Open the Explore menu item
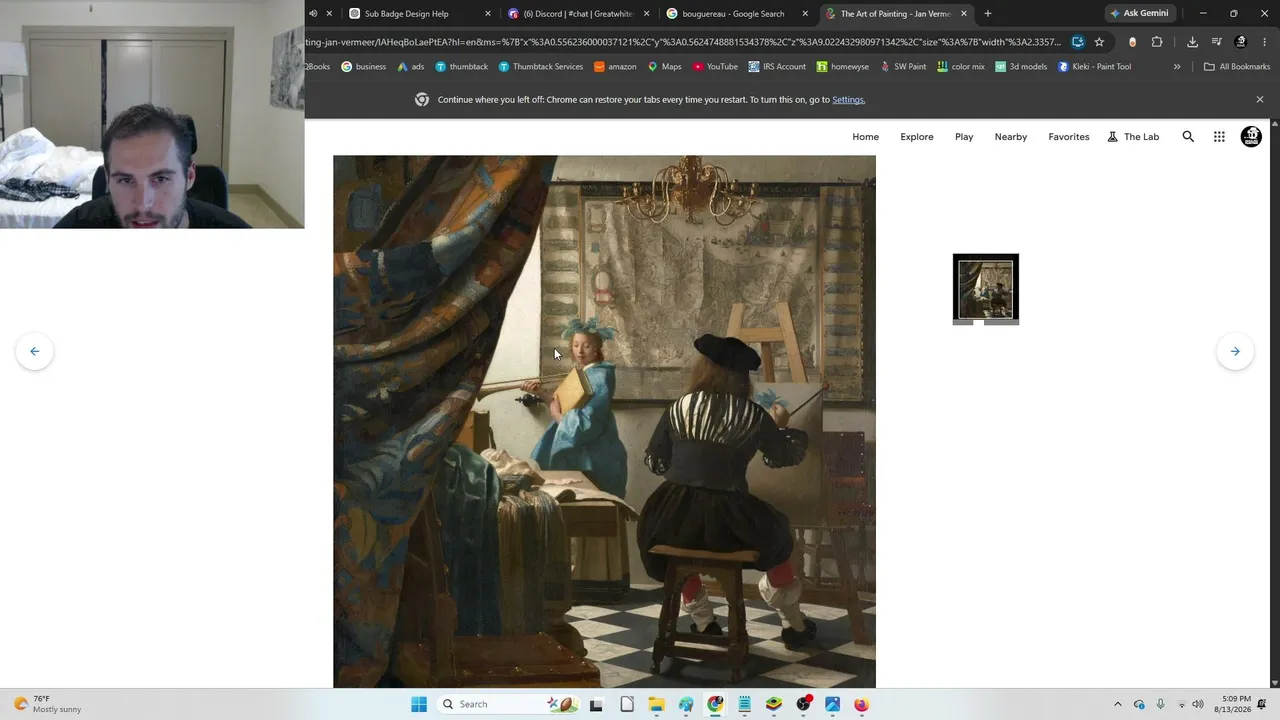Screen dimensions: 1280x720 pyautogui.click(x=917, y=137)
